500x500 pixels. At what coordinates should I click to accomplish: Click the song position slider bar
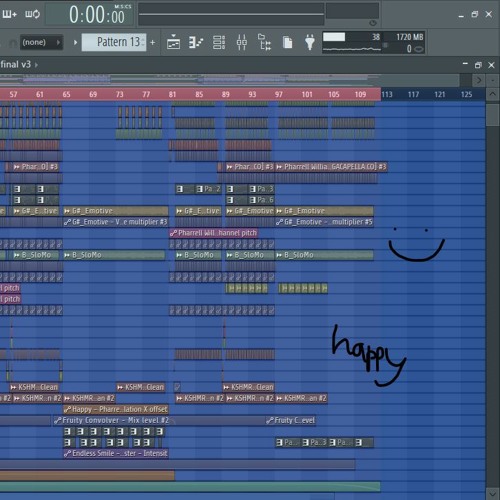click(231, 14)
